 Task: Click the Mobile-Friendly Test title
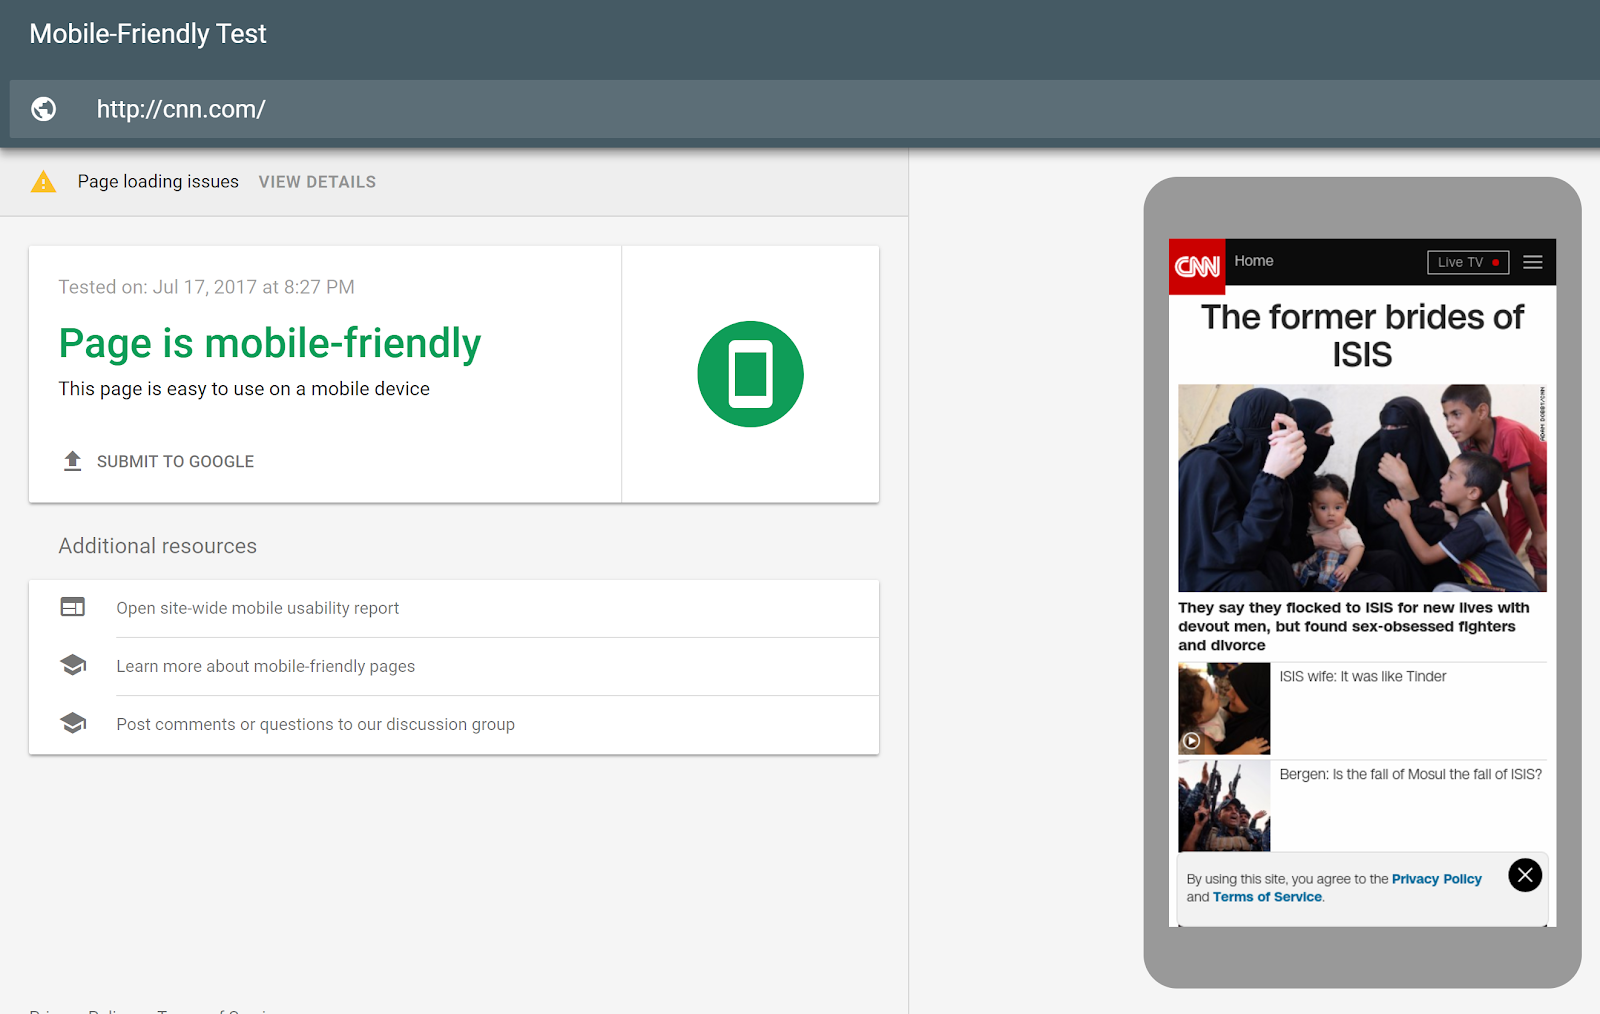coord(148,34)
